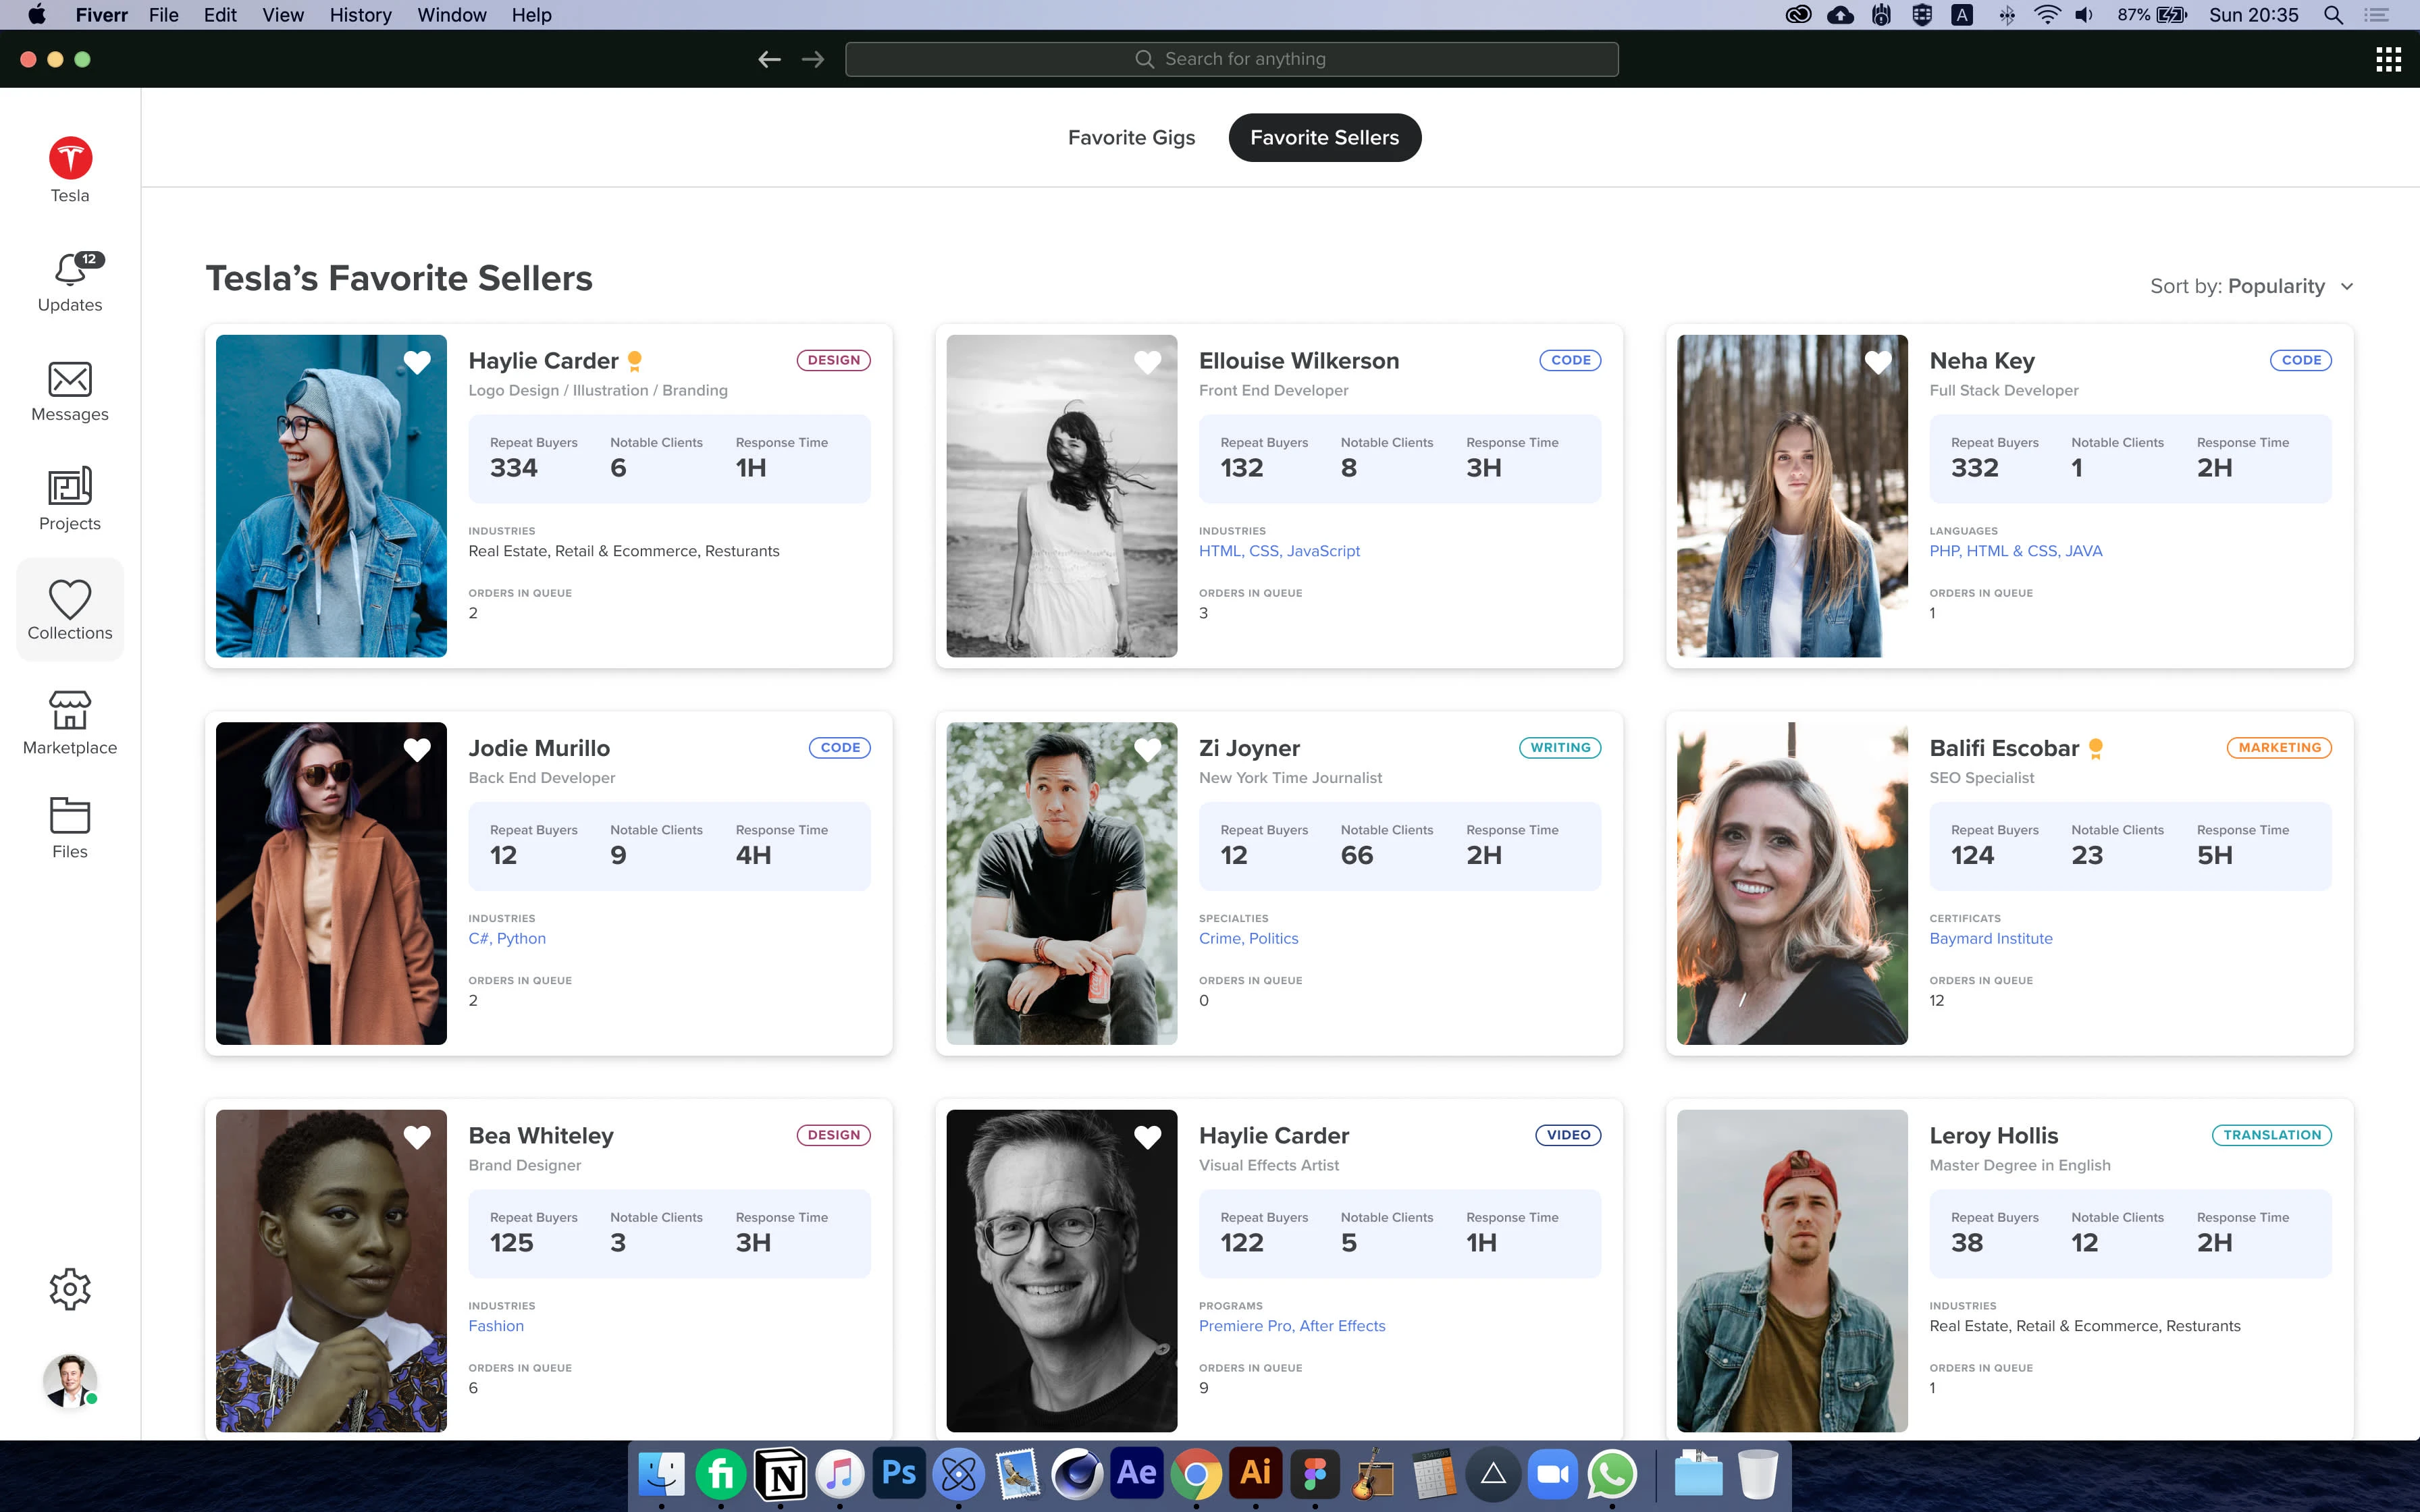Open Photoshop from the dock

[x=899, y=1473]
